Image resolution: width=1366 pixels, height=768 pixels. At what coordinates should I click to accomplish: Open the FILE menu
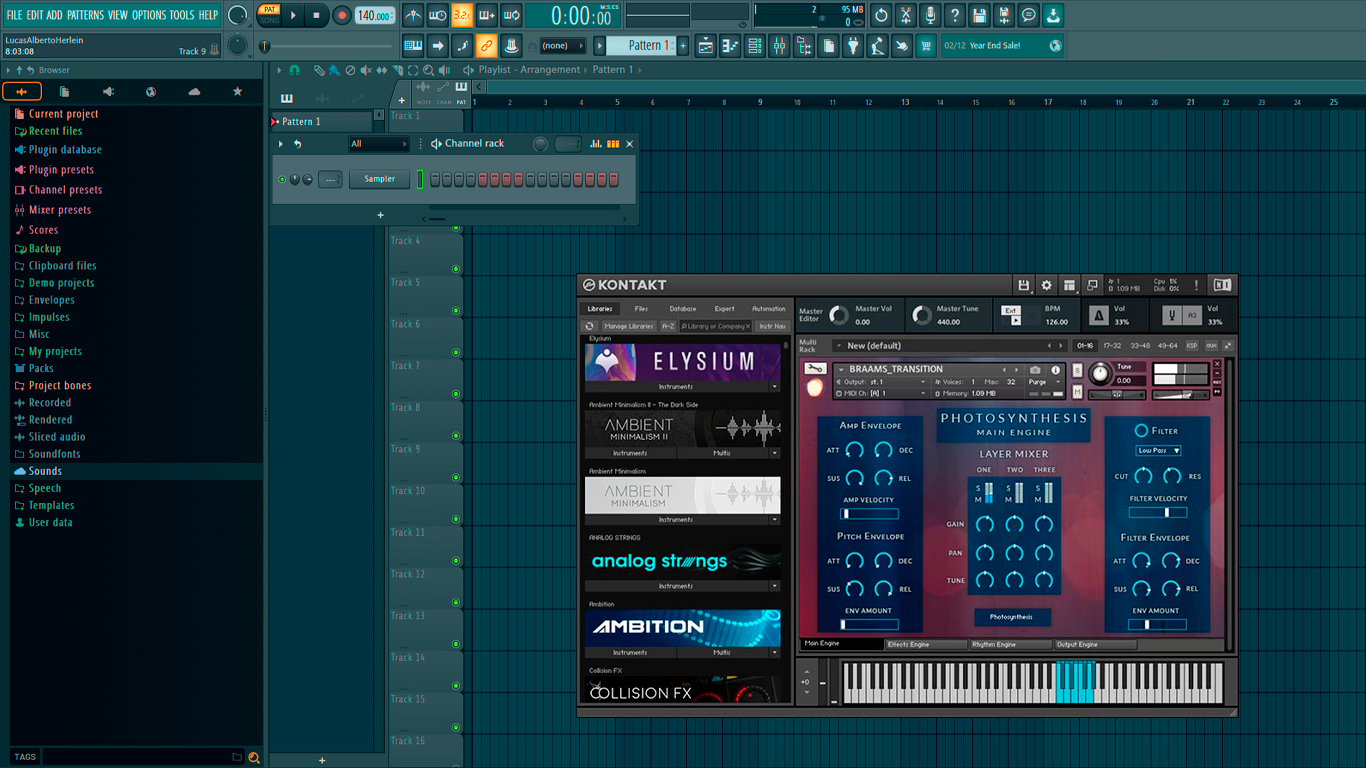coord(14,15)
